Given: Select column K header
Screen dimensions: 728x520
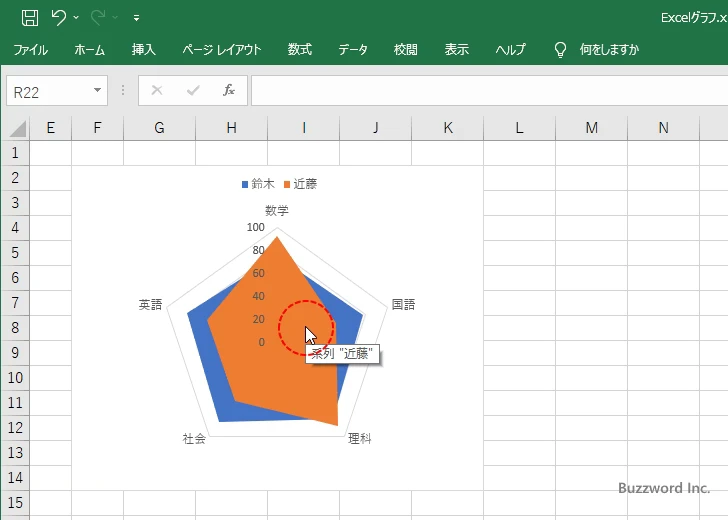Looking at the screenshot, I should click(448, 128).
